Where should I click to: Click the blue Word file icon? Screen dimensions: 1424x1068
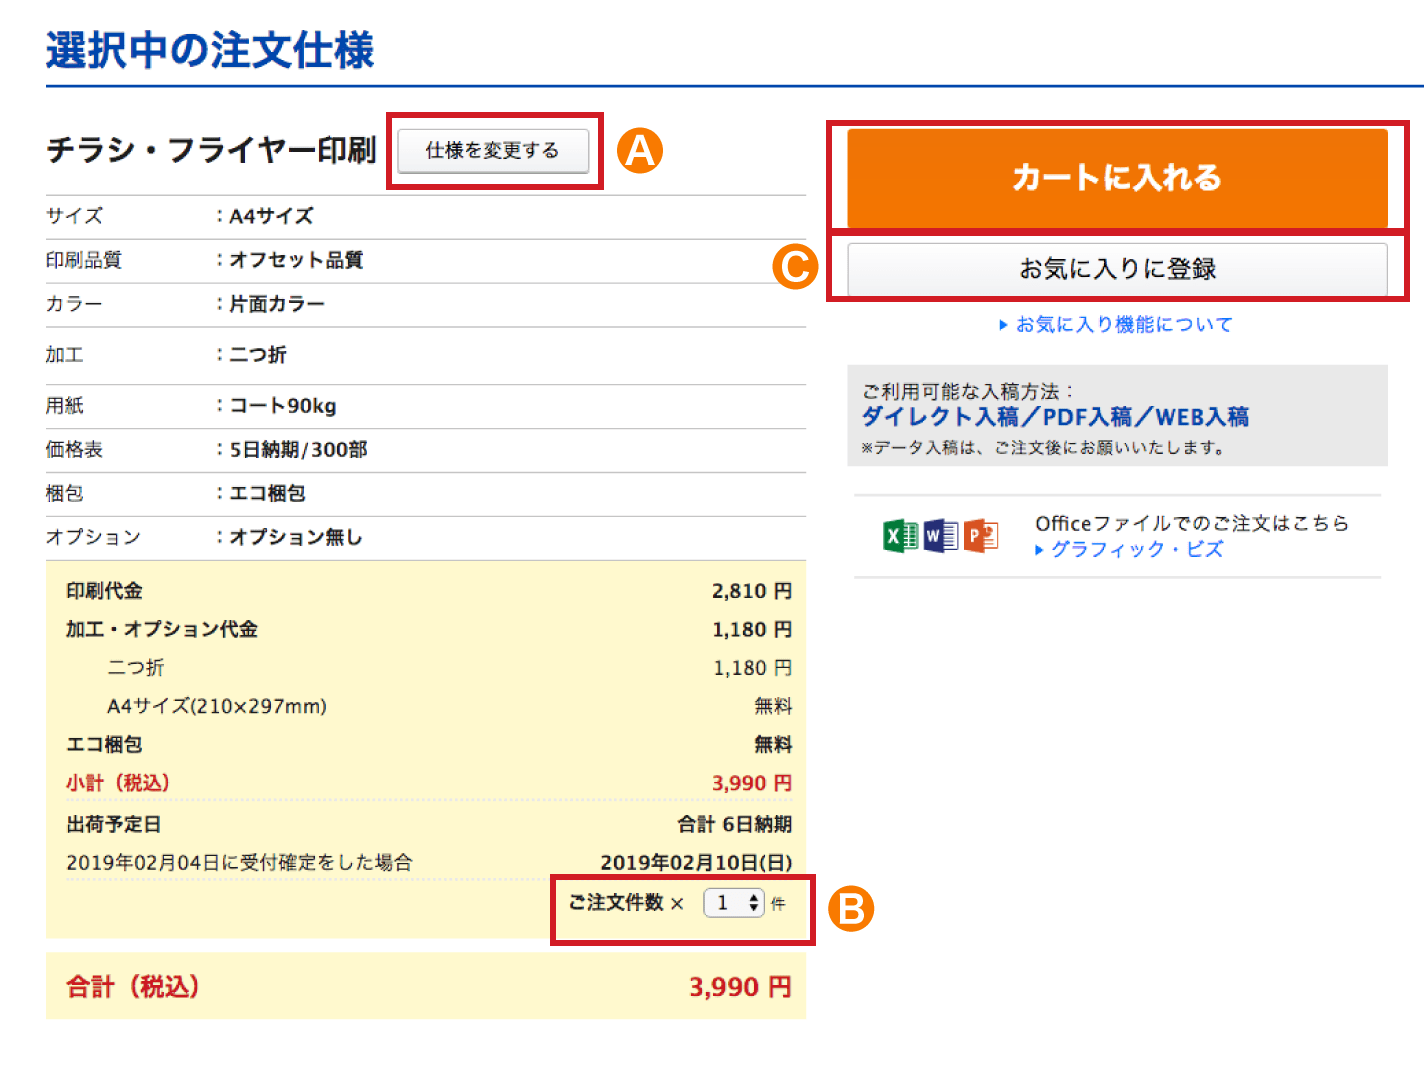point(940,537)
